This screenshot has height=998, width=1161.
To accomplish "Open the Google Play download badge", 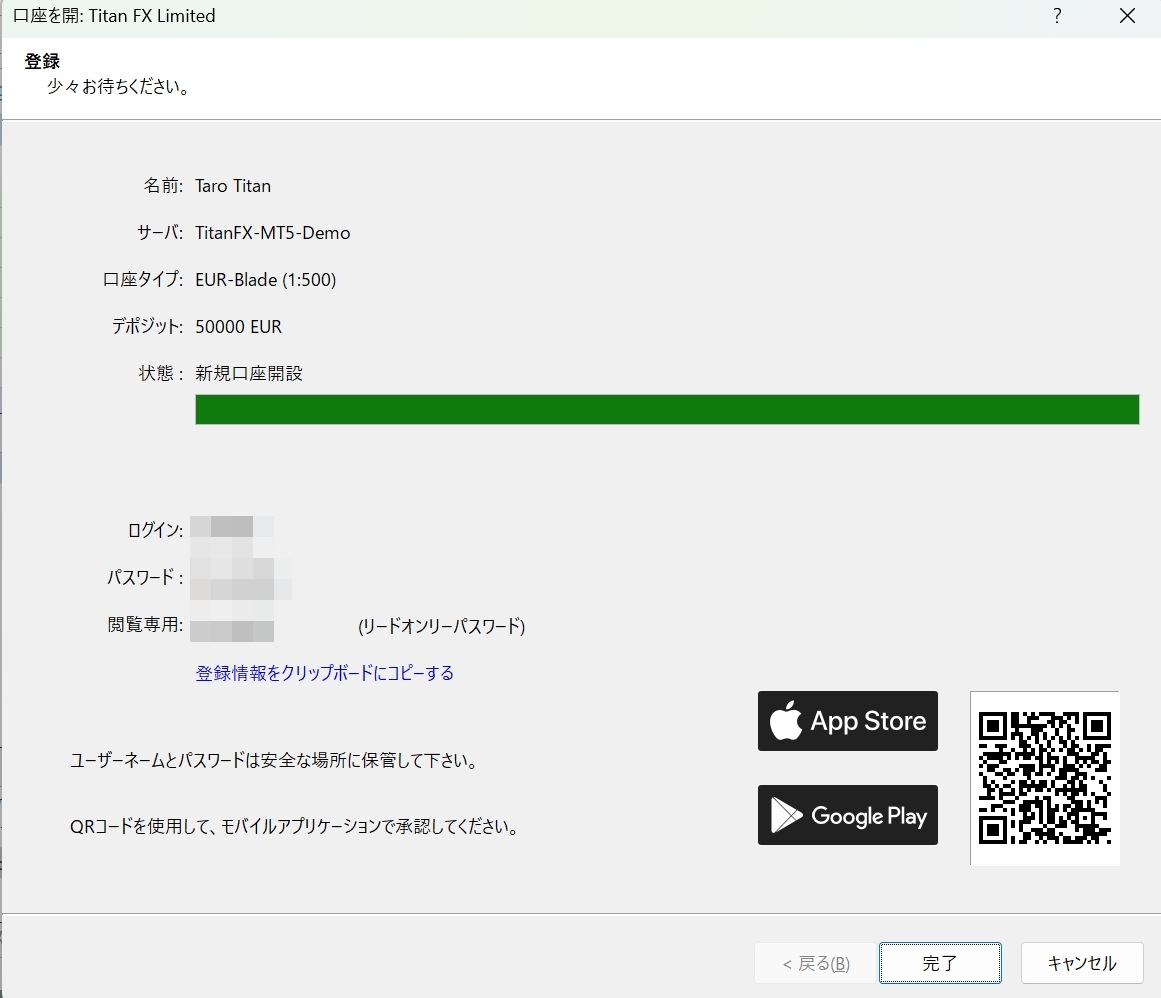I will point(848,815).
